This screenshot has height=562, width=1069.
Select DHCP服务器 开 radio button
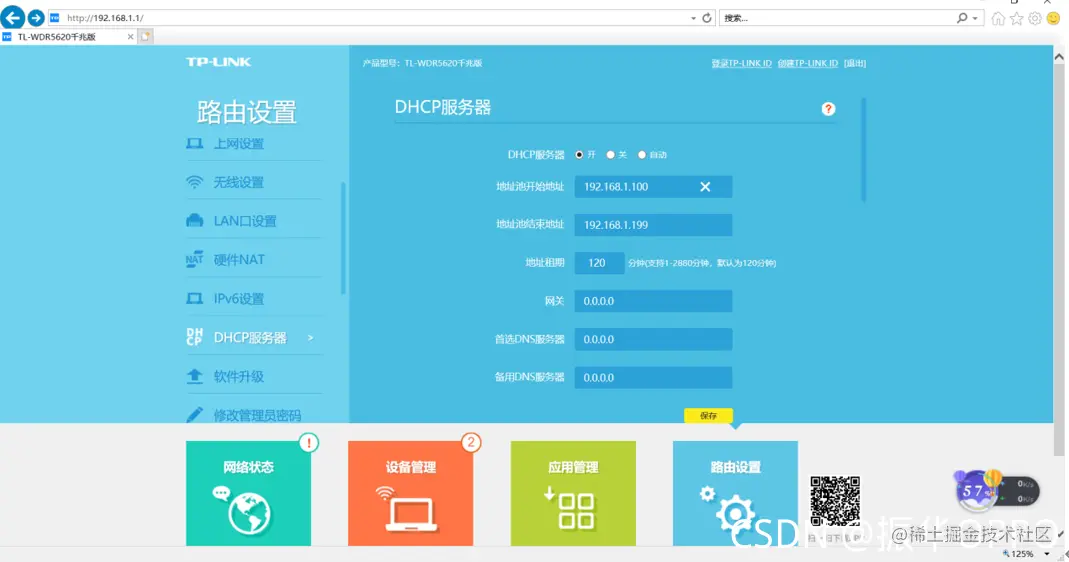pos(579,155)
